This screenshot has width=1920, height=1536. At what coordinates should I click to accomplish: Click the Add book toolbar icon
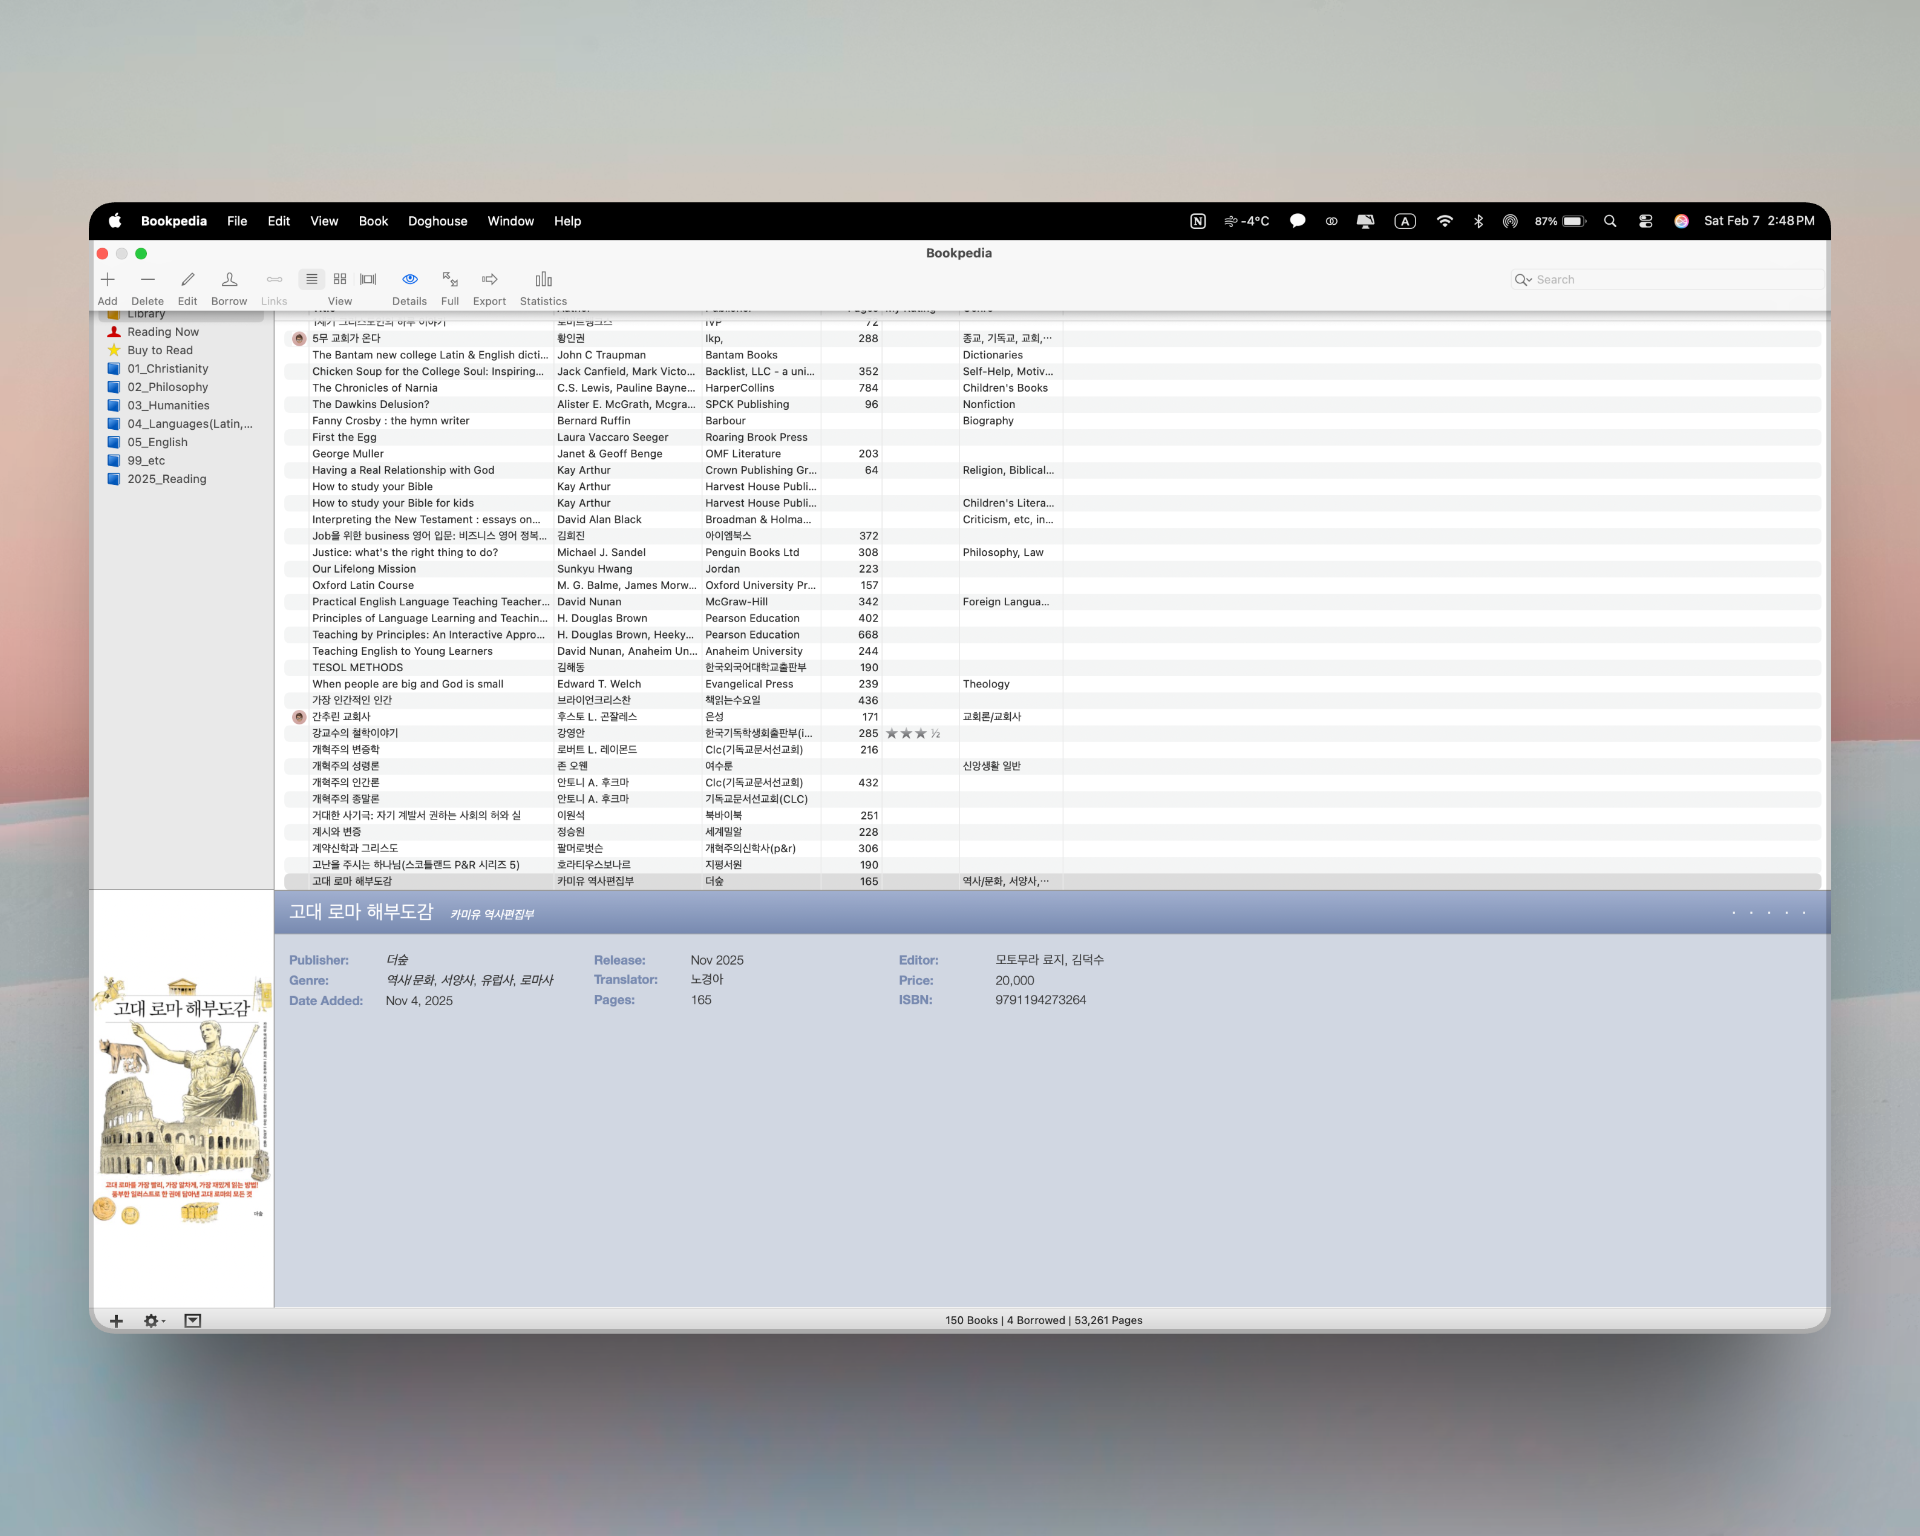click(108, 280)
